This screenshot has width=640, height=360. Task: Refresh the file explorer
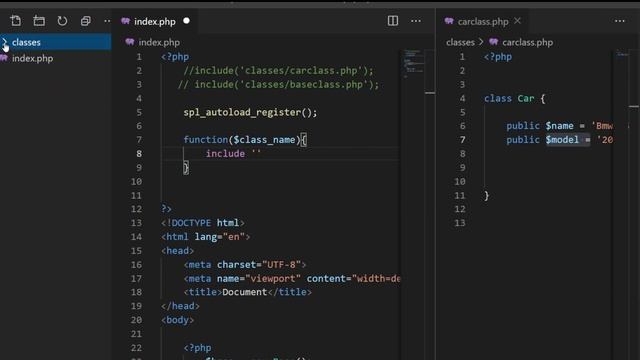(62, 21)
